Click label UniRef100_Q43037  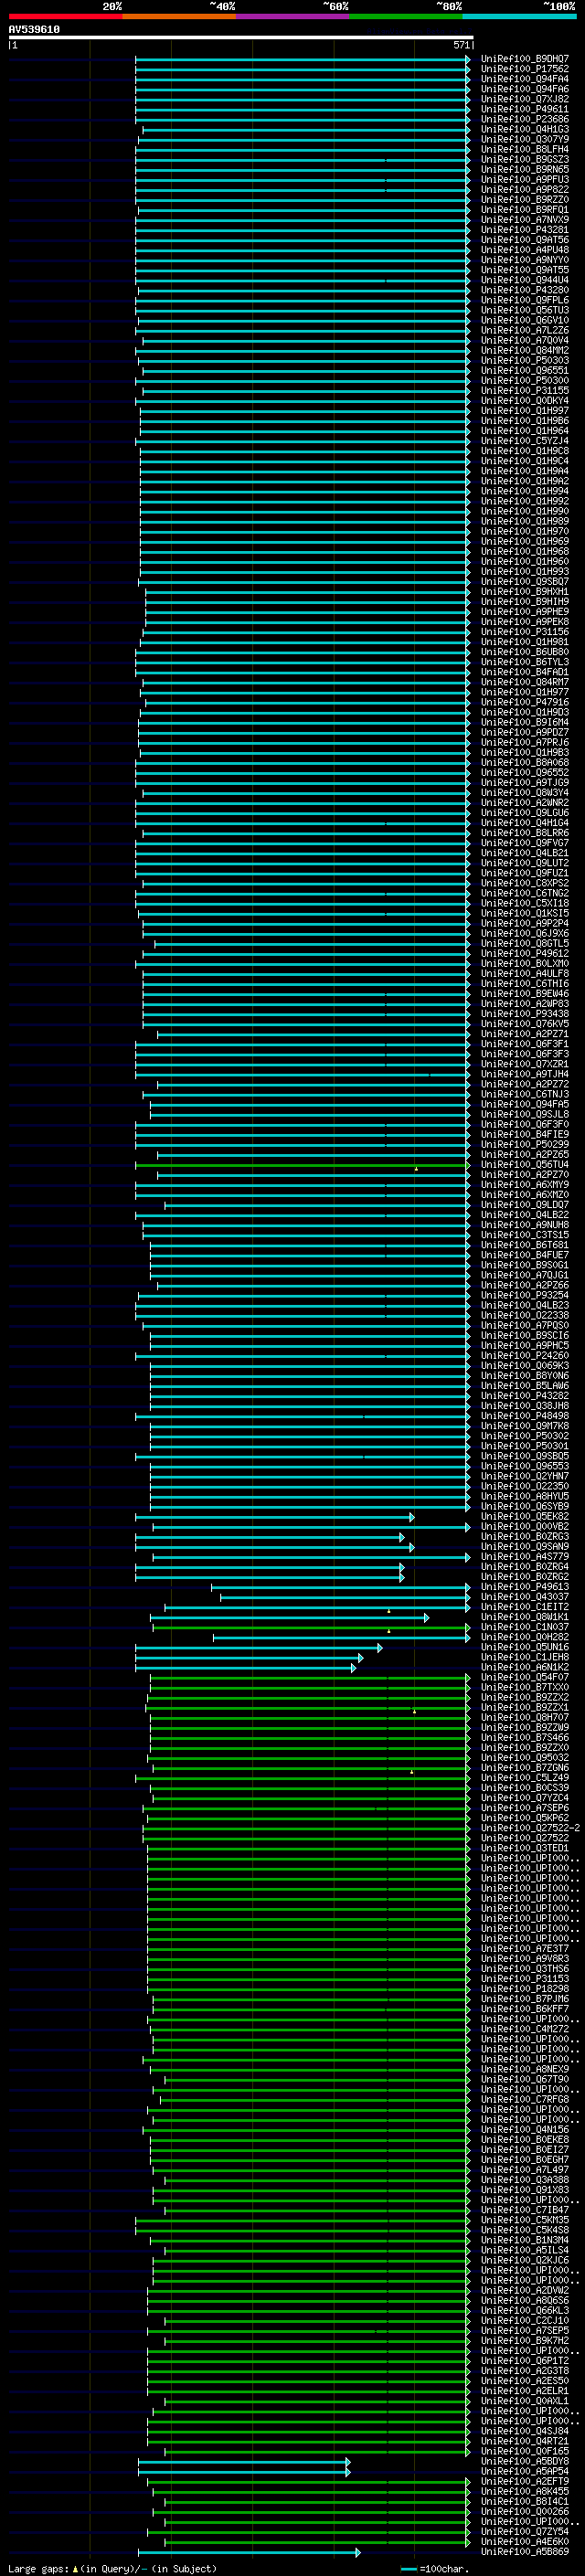pyautogui.click(x=525, y=1596)
